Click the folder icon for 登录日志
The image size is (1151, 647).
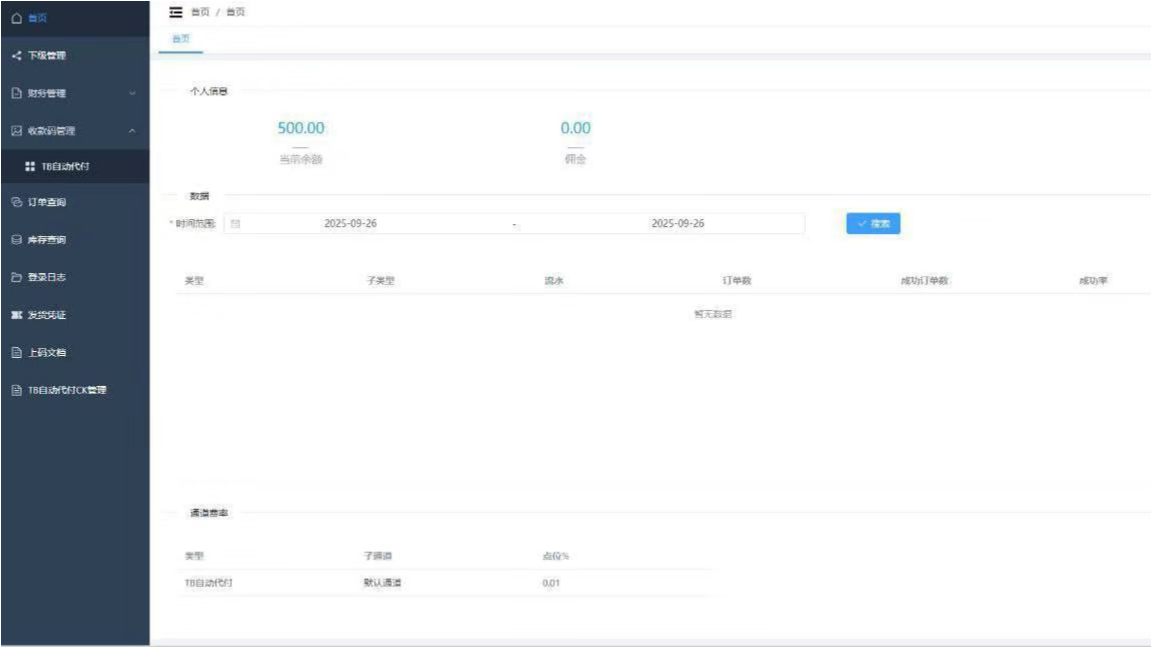click(x=16, y=277)
